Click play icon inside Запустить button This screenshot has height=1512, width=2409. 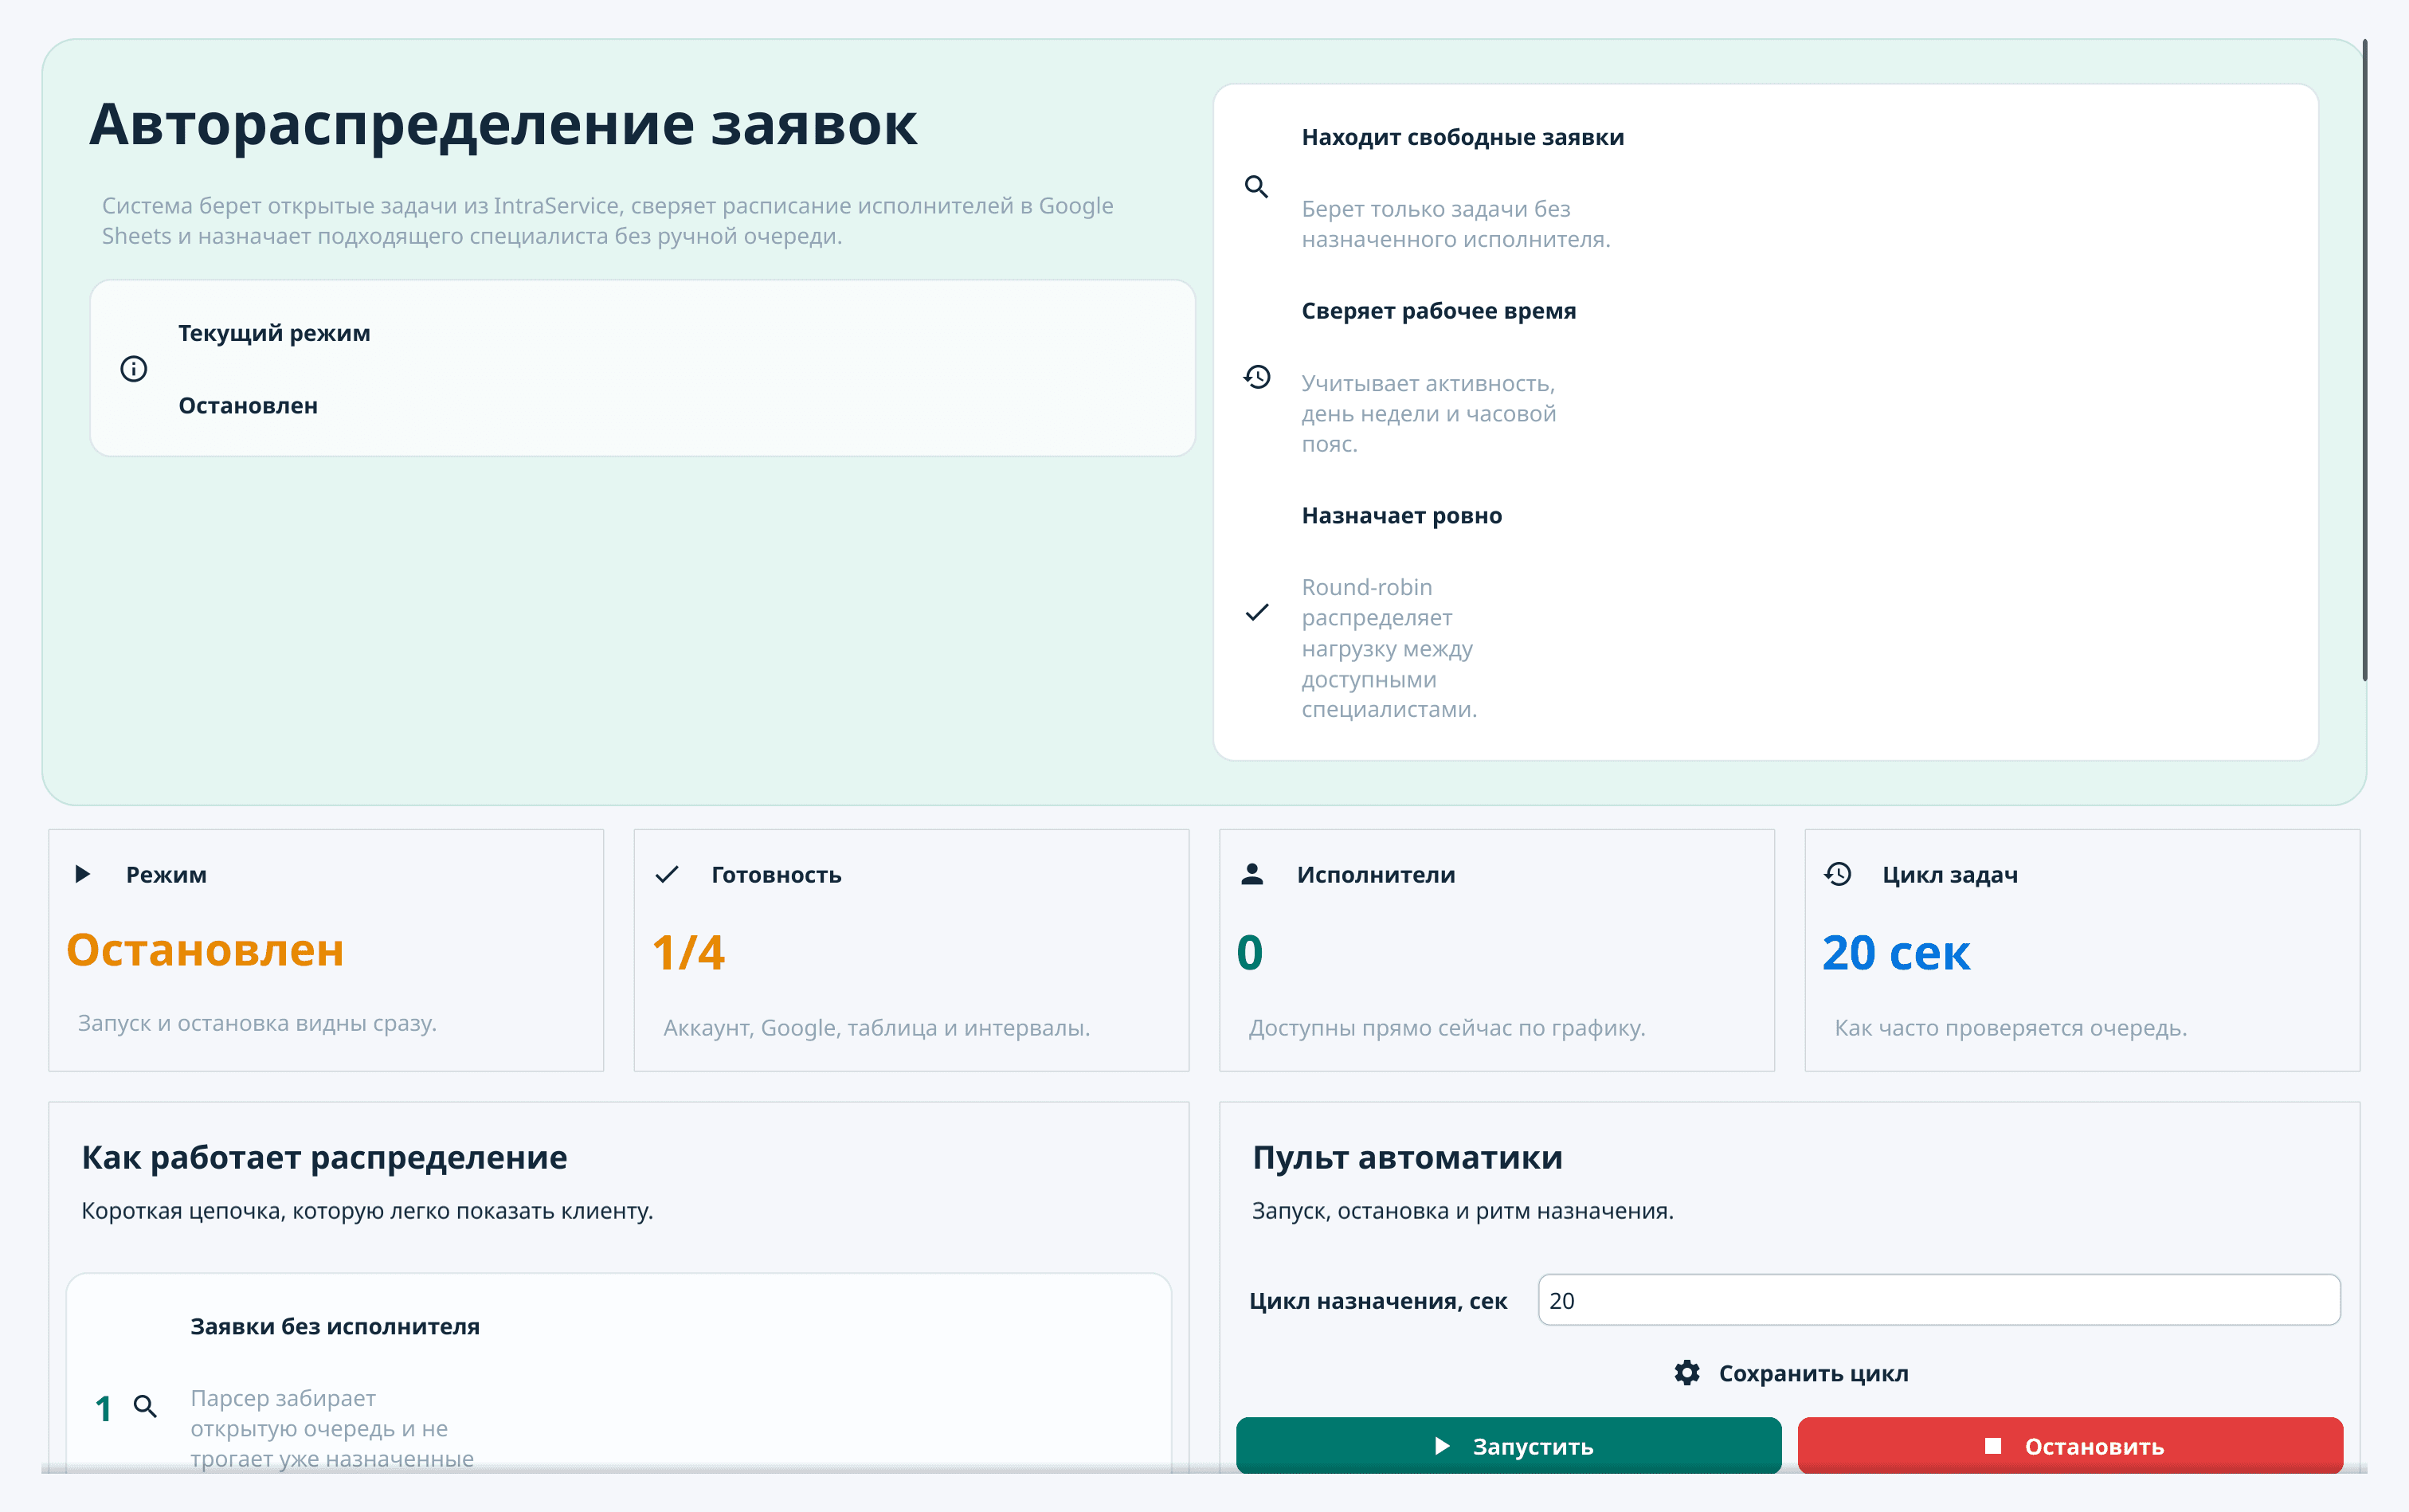coord(1442,1446)
